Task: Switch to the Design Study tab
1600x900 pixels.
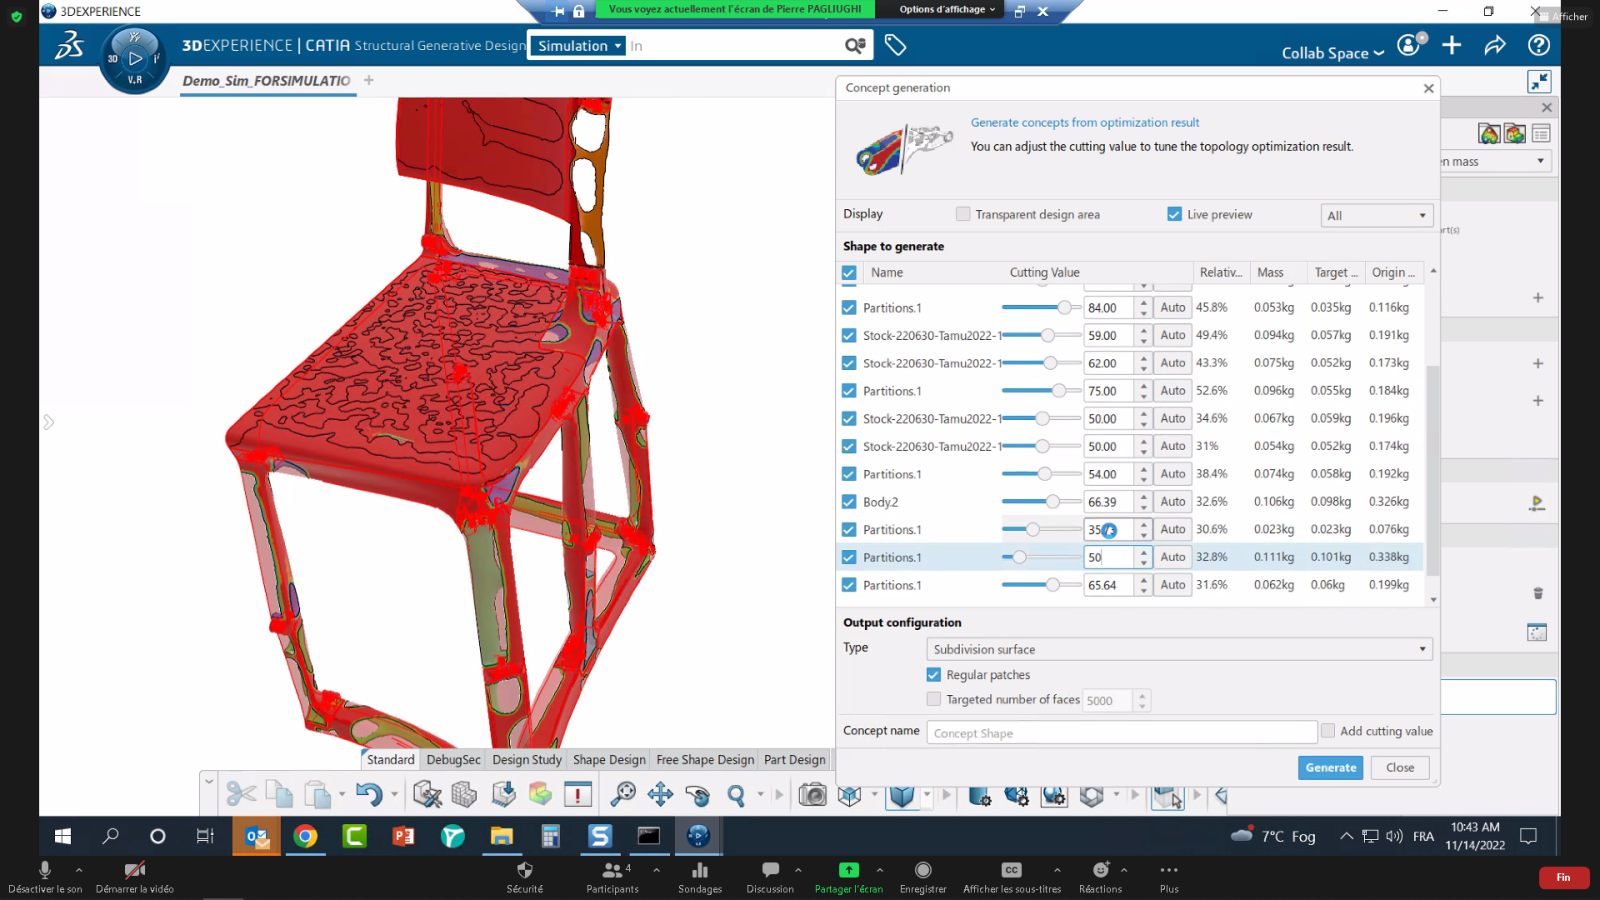Action: [527, 760]
